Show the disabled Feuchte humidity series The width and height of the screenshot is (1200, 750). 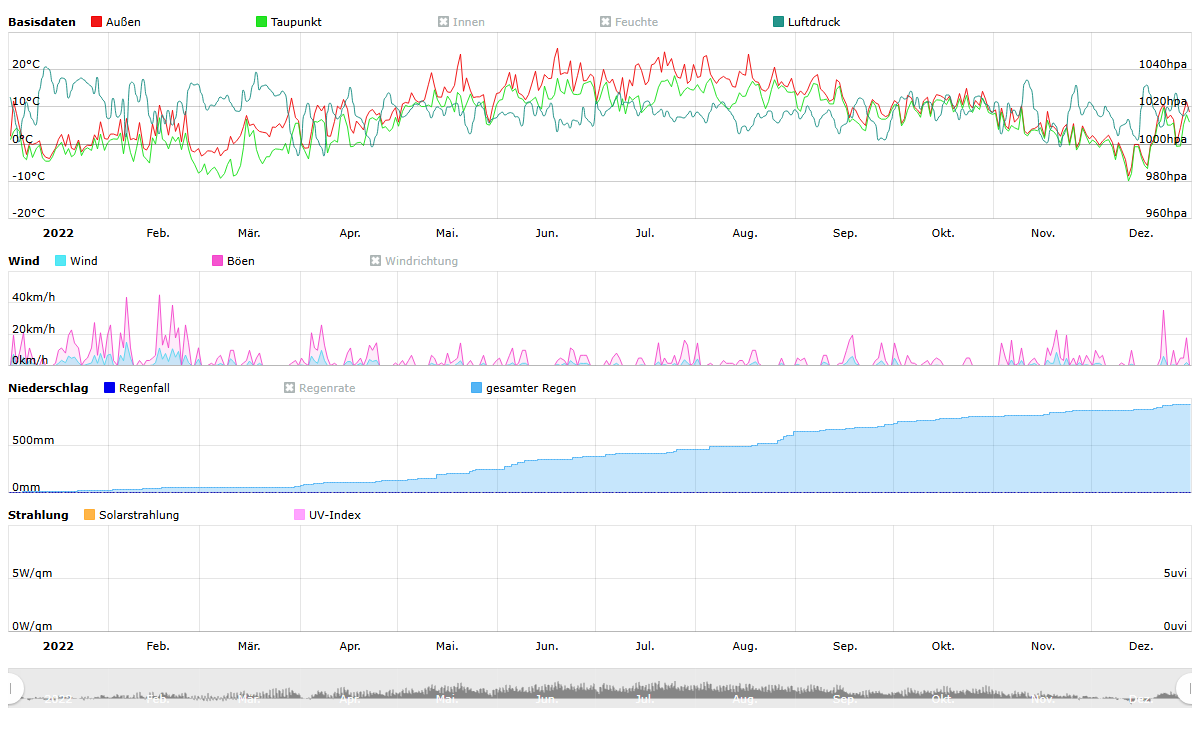(x=606, y=22)
